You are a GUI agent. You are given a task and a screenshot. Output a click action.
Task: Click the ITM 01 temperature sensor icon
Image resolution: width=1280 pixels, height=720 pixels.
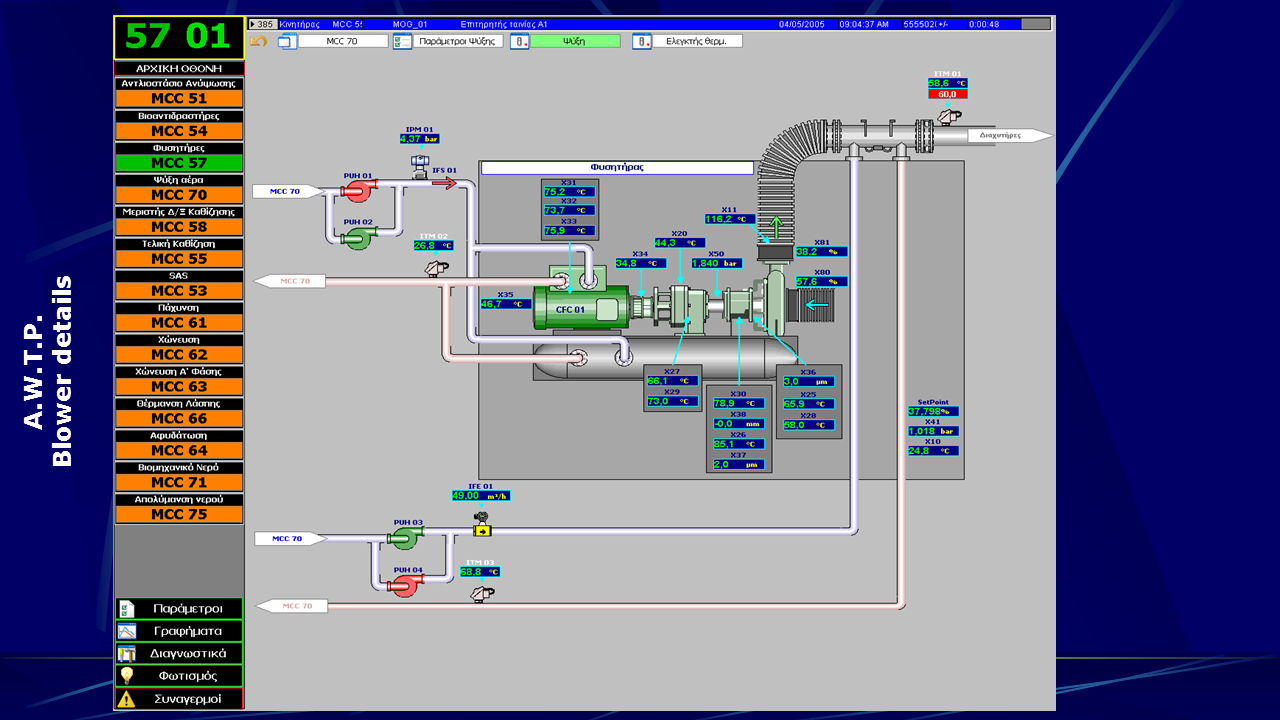coord(947,116)
